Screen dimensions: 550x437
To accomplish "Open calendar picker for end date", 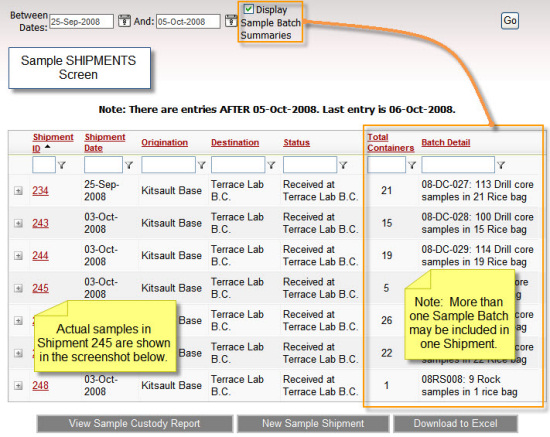I will [x=231, y=21].
